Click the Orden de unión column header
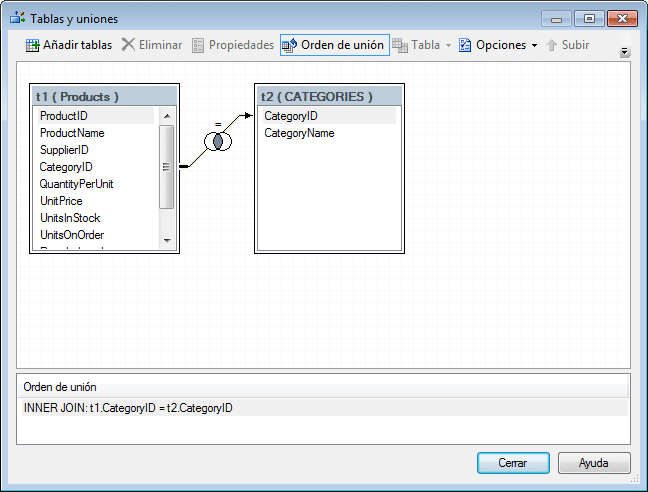This screenshot has width=648, height=492. click(325, 387)
